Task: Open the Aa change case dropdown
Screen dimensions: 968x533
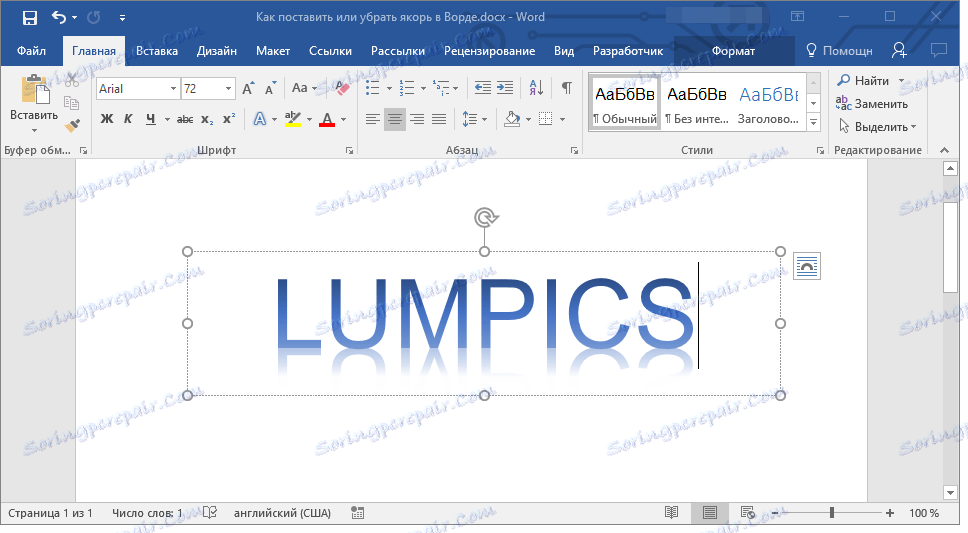Action: click(x=304, y=88)
